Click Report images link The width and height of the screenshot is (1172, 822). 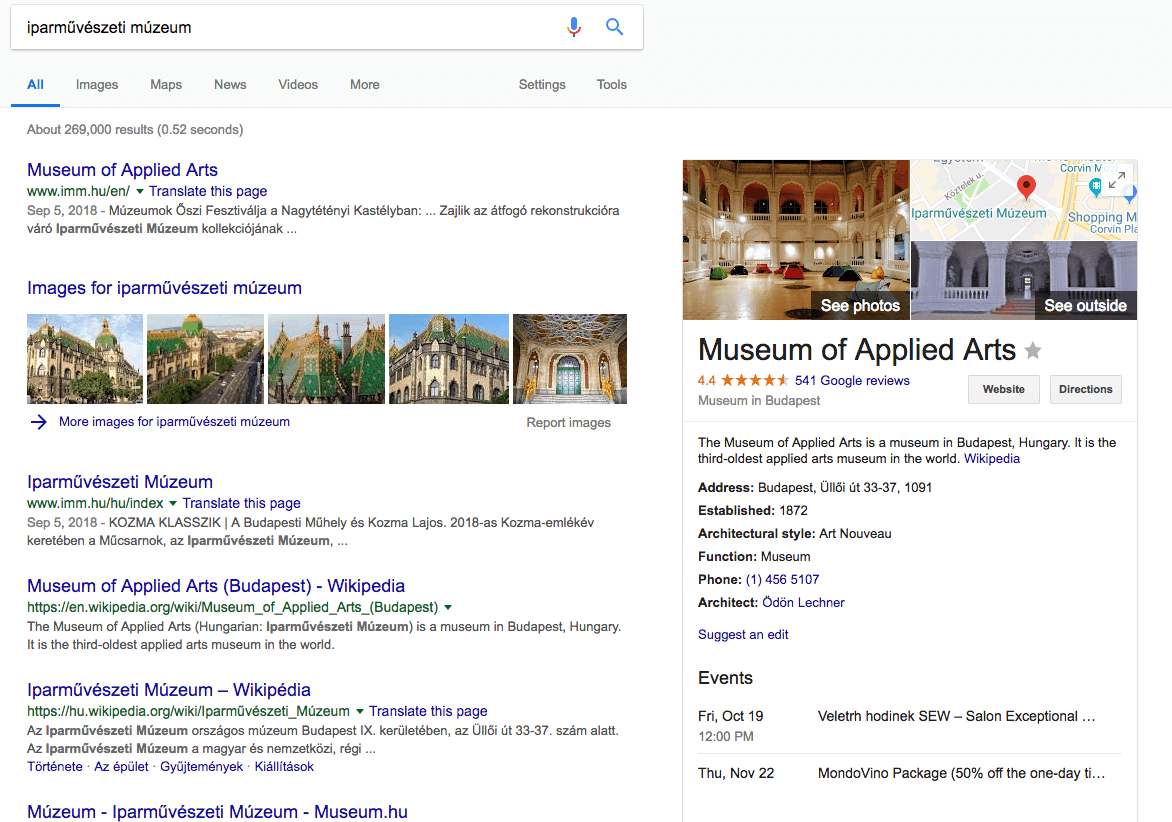click(569, 423)
